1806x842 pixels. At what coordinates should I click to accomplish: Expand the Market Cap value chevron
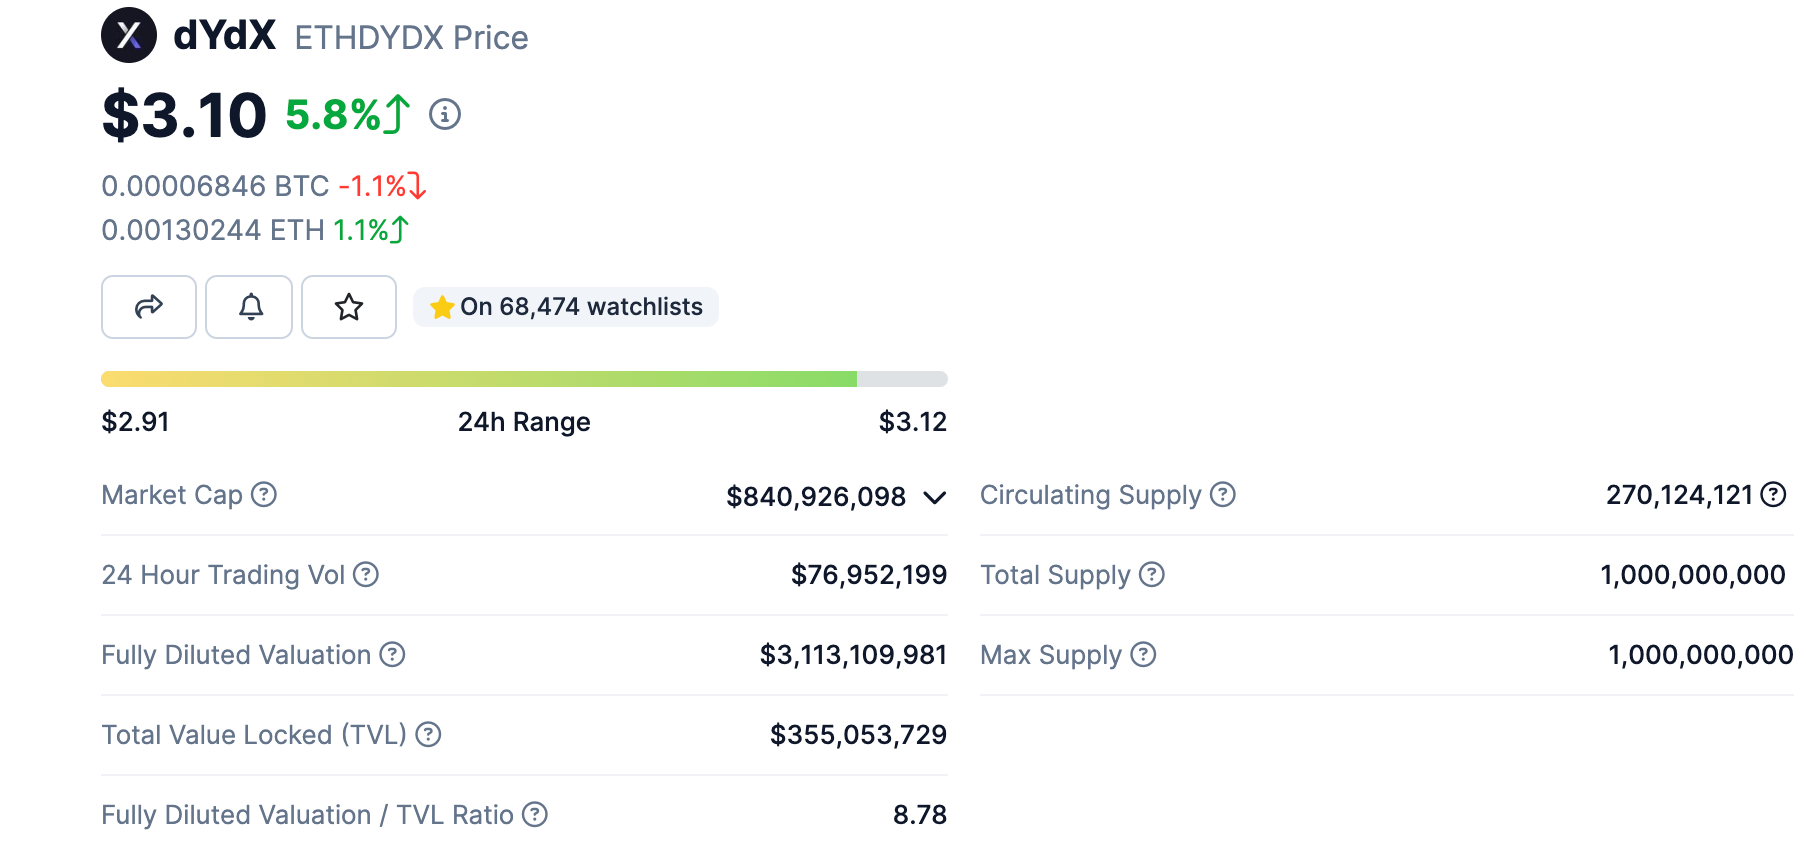[x=934, y=497]
